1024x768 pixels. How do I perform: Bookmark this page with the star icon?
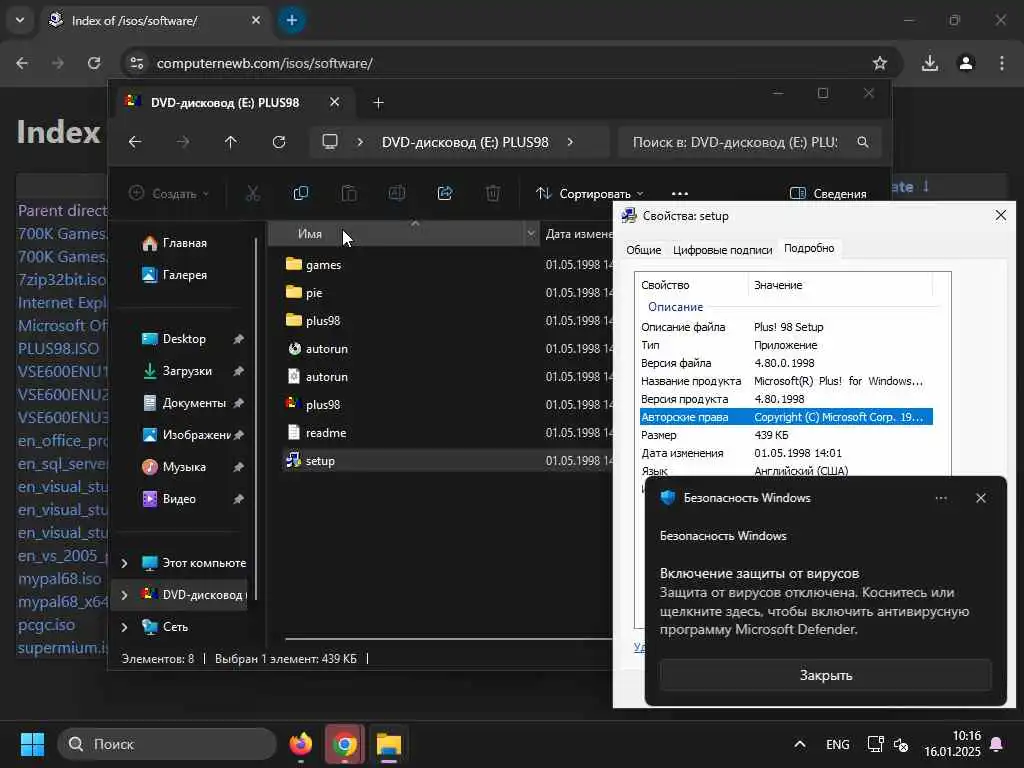(x=880, y=63)
